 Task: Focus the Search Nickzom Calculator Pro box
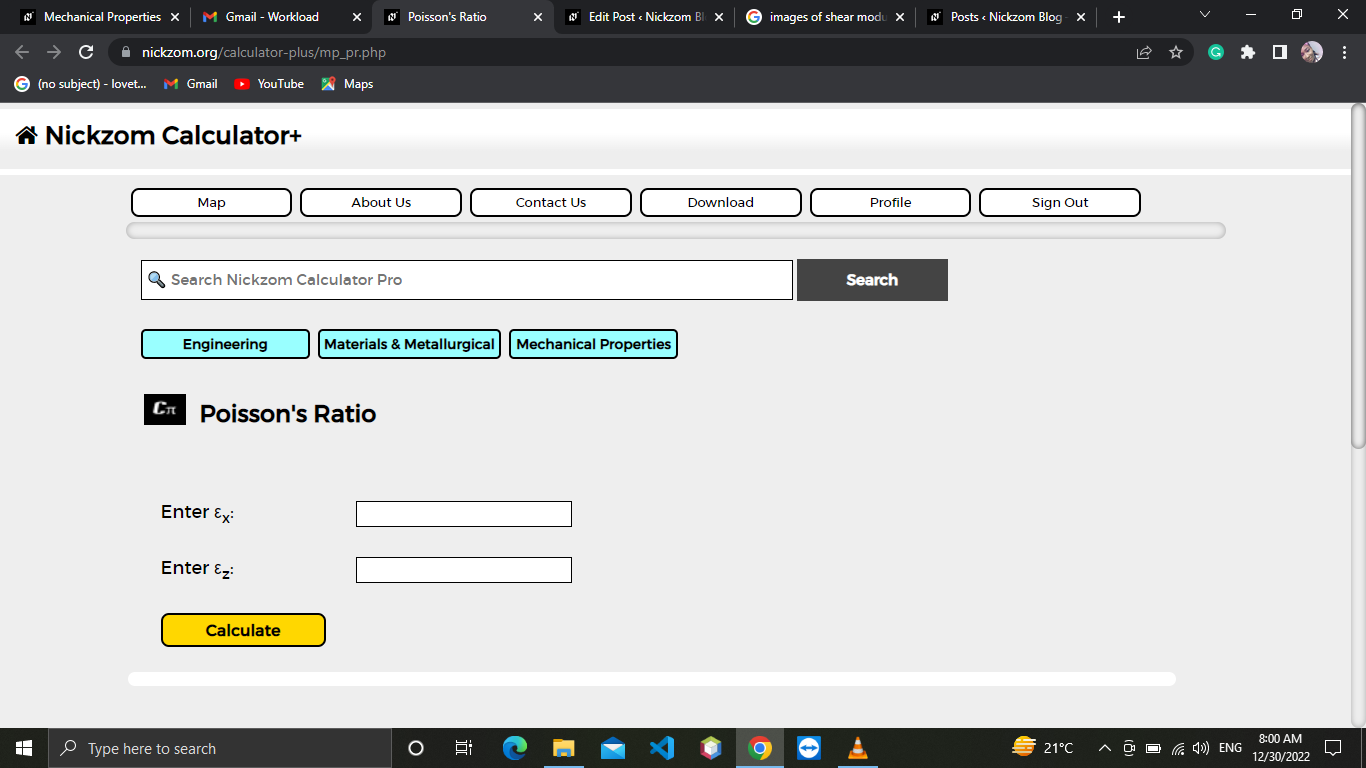coord(467,280)
